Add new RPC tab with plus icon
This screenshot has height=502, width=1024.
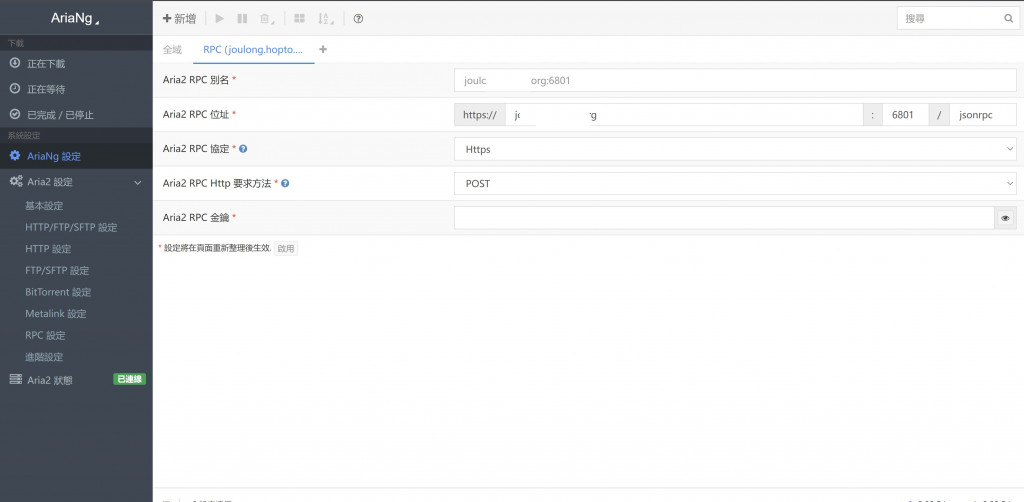click(323, 50)
